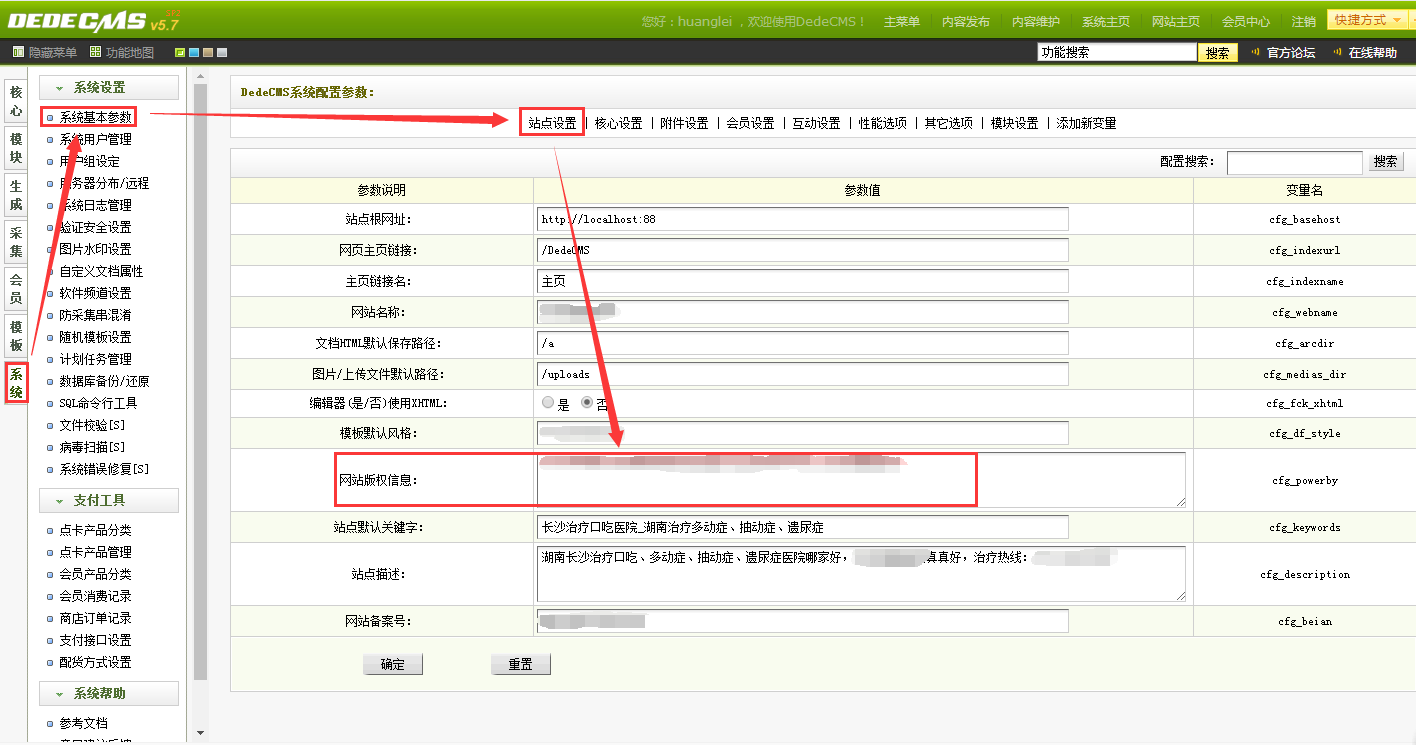Screen dimensions: 1416x745
Task: Open 内容发布 in the top navigation
Action: (966, 21)
